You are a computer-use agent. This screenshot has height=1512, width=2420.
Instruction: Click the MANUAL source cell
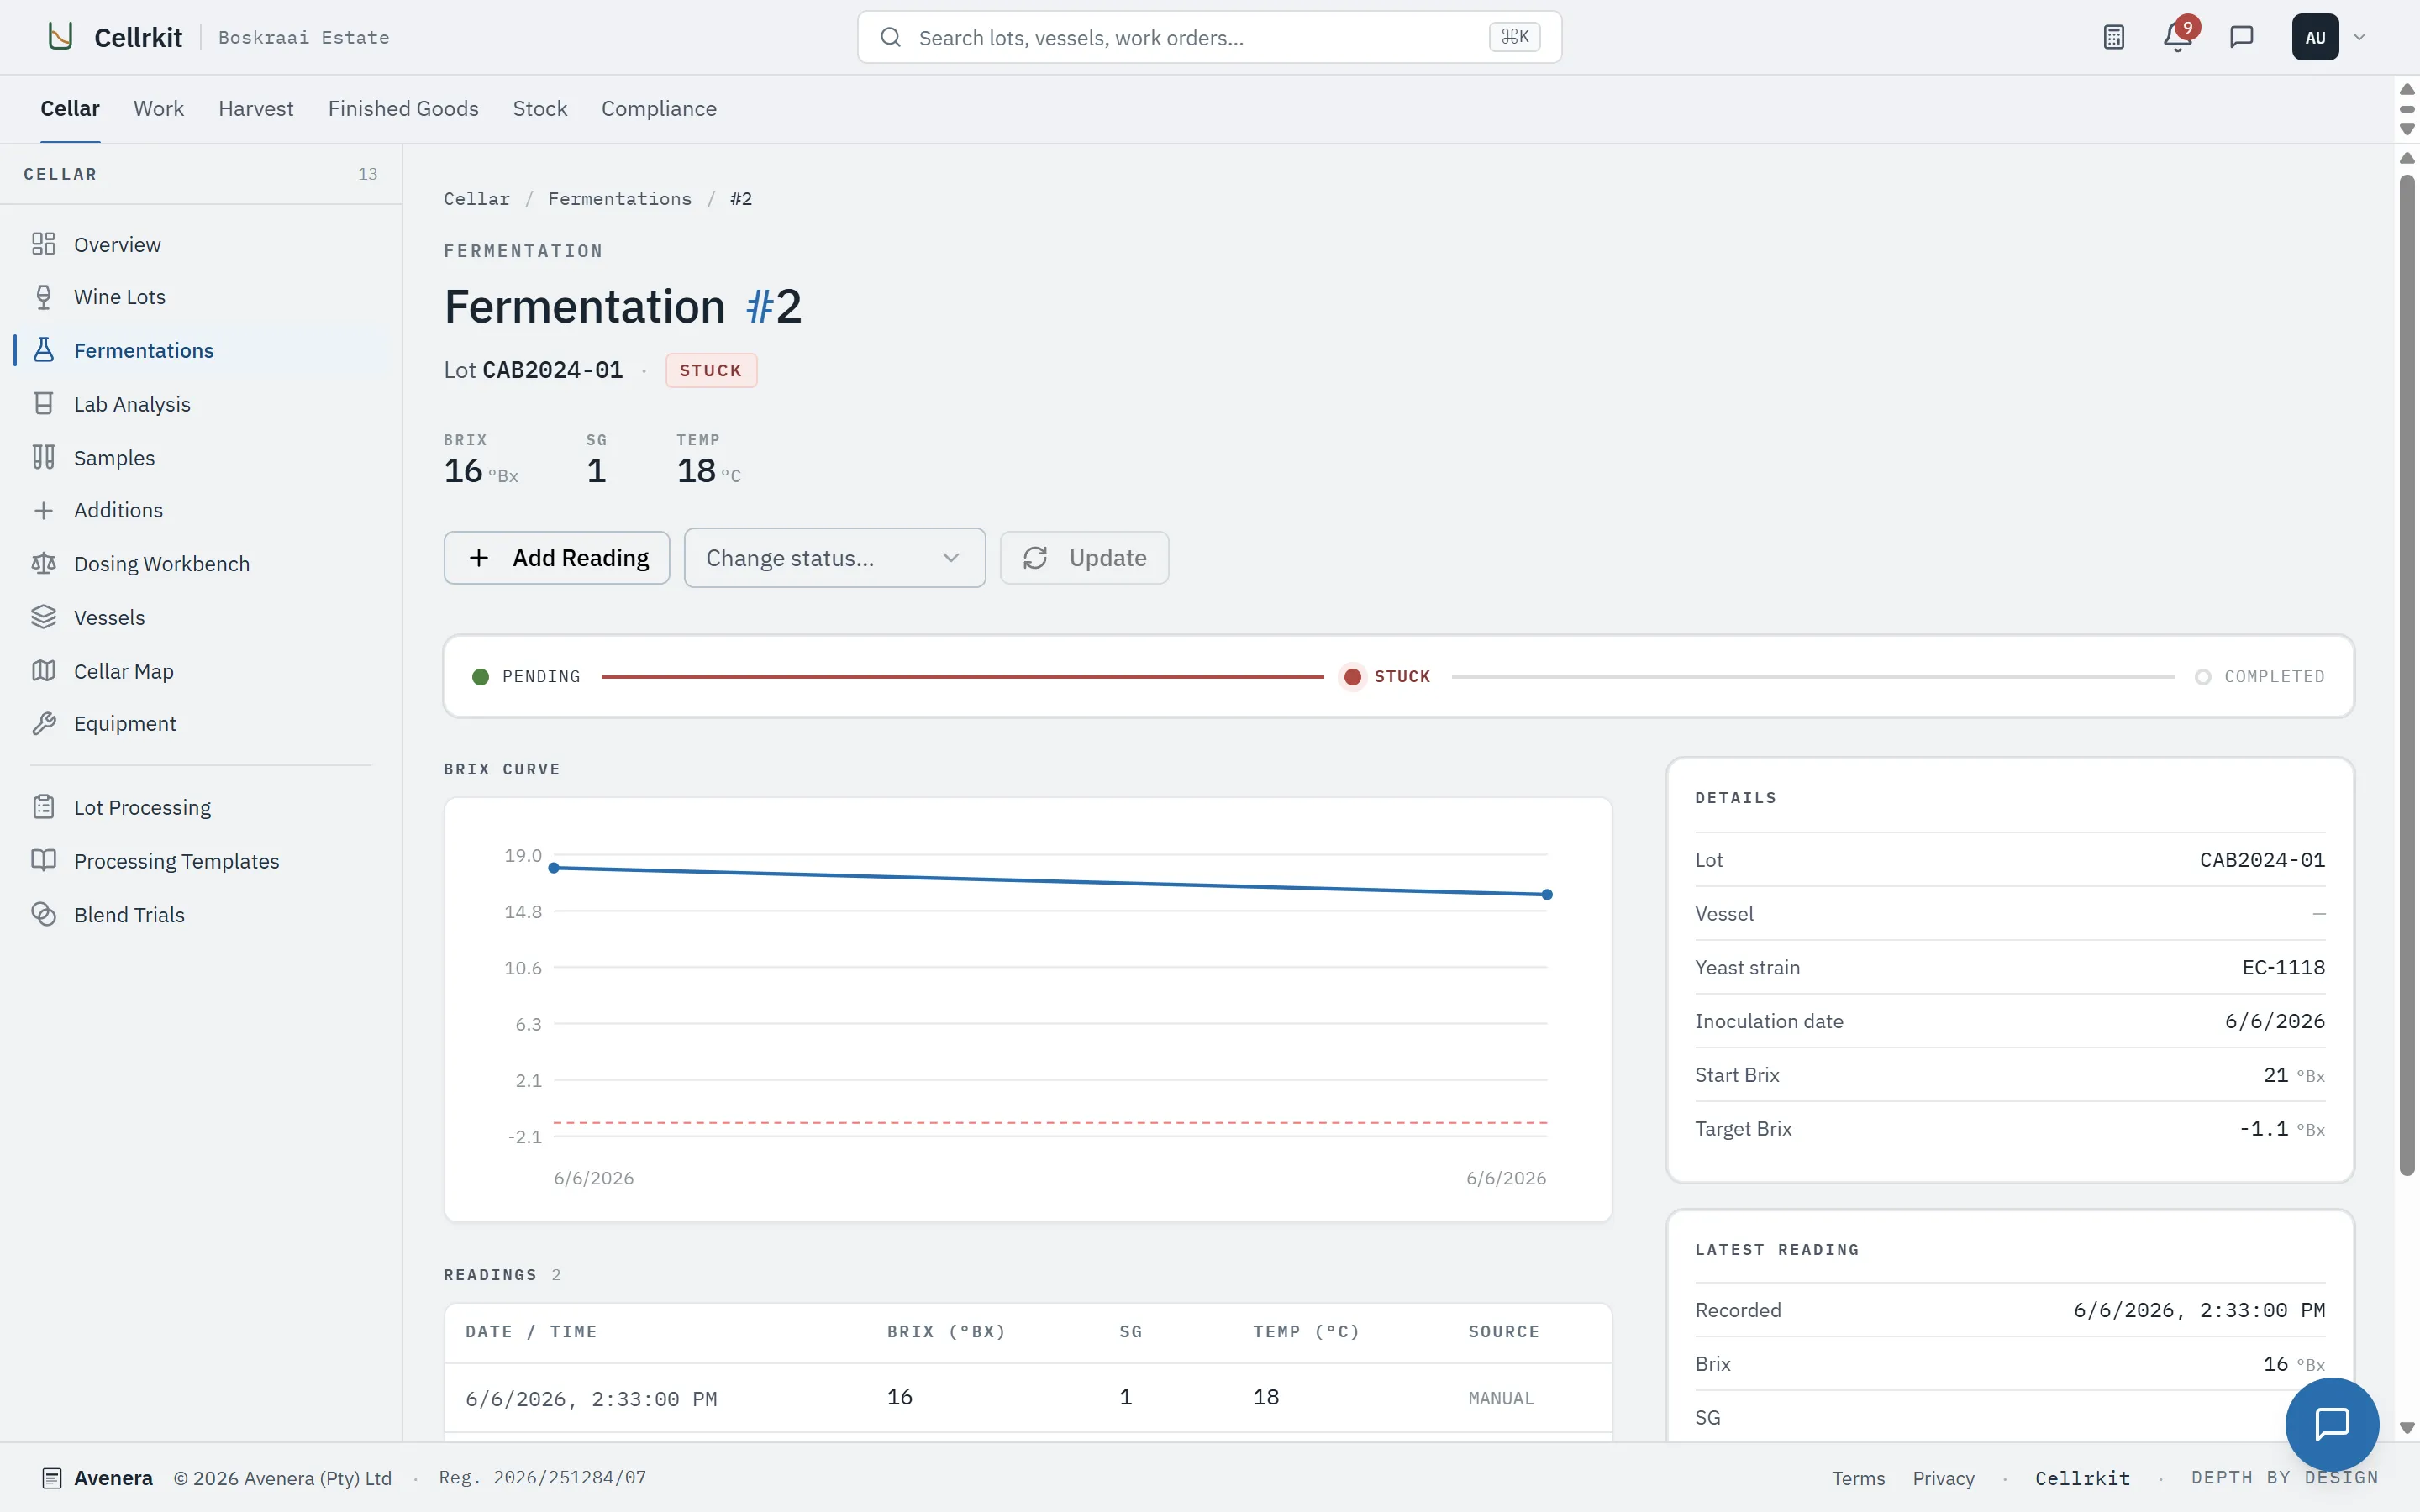pos(1501,1398)
